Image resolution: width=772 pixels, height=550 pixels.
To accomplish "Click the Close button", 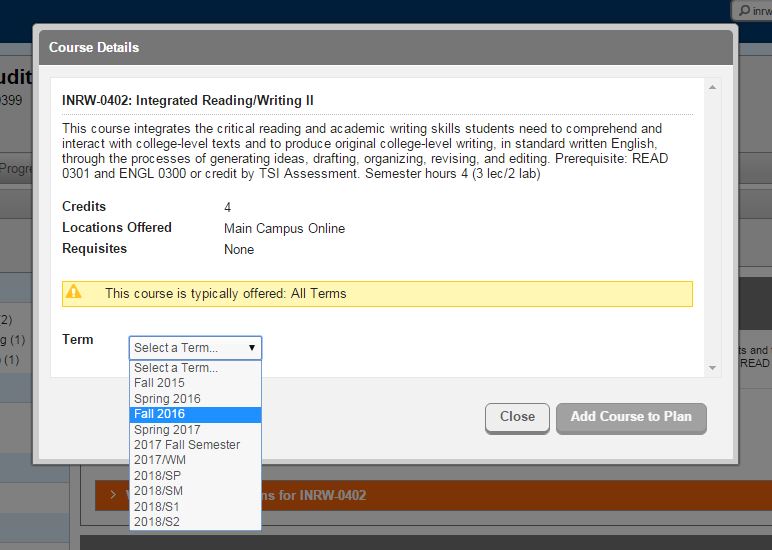I will [517, 418].
